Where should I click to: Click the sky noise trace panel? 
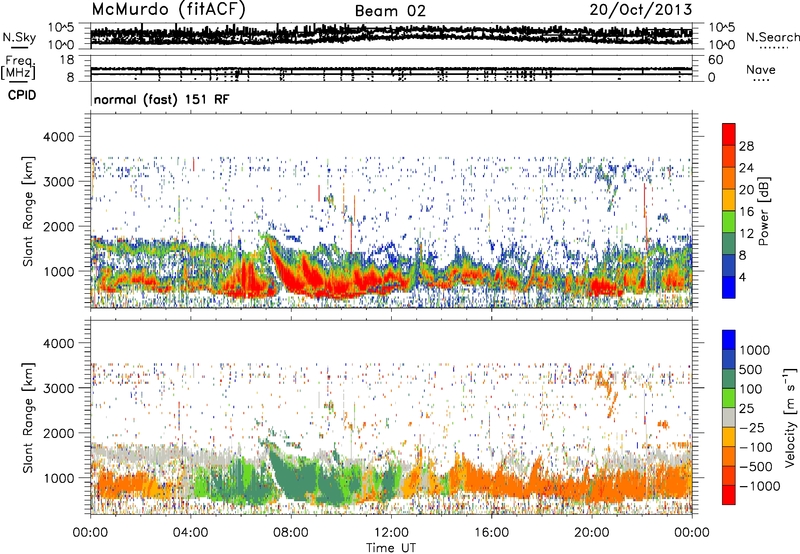pyautogui.click(x=391, y=36)
